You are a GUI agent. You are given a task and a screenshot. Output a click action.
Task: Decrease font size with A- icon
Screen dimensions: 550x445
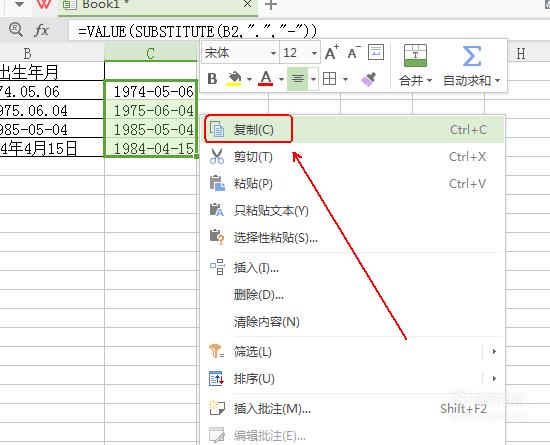pyautogui.click(x=354, y=53)
